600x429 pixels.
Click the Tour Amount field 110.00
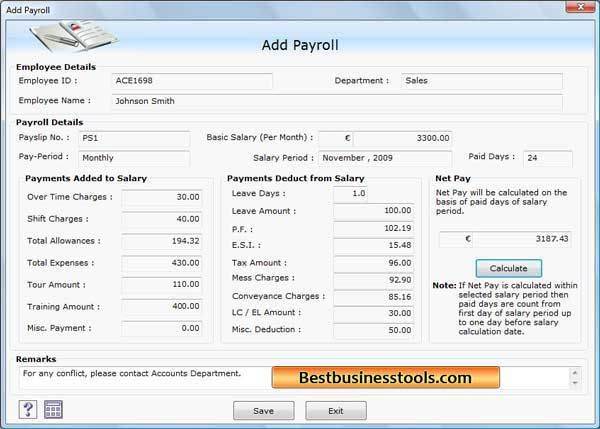(x=162, y=285)
